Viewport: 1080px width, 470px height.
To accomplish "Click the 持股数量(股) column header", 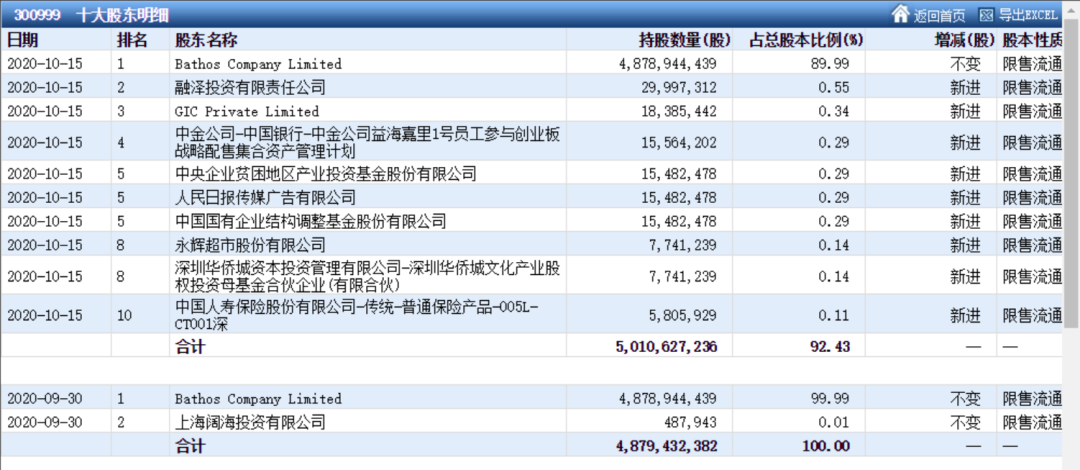I will [684, 40].
